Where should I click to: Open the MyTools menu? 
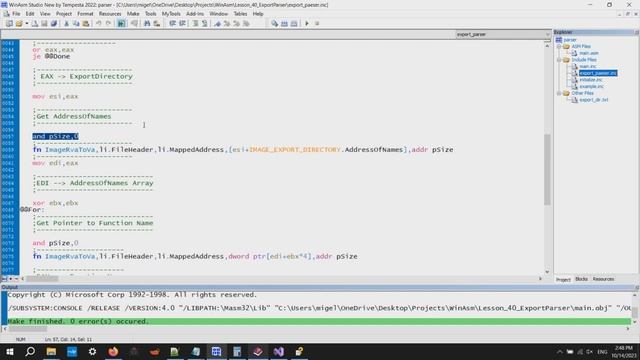click(x=171, y=14)
